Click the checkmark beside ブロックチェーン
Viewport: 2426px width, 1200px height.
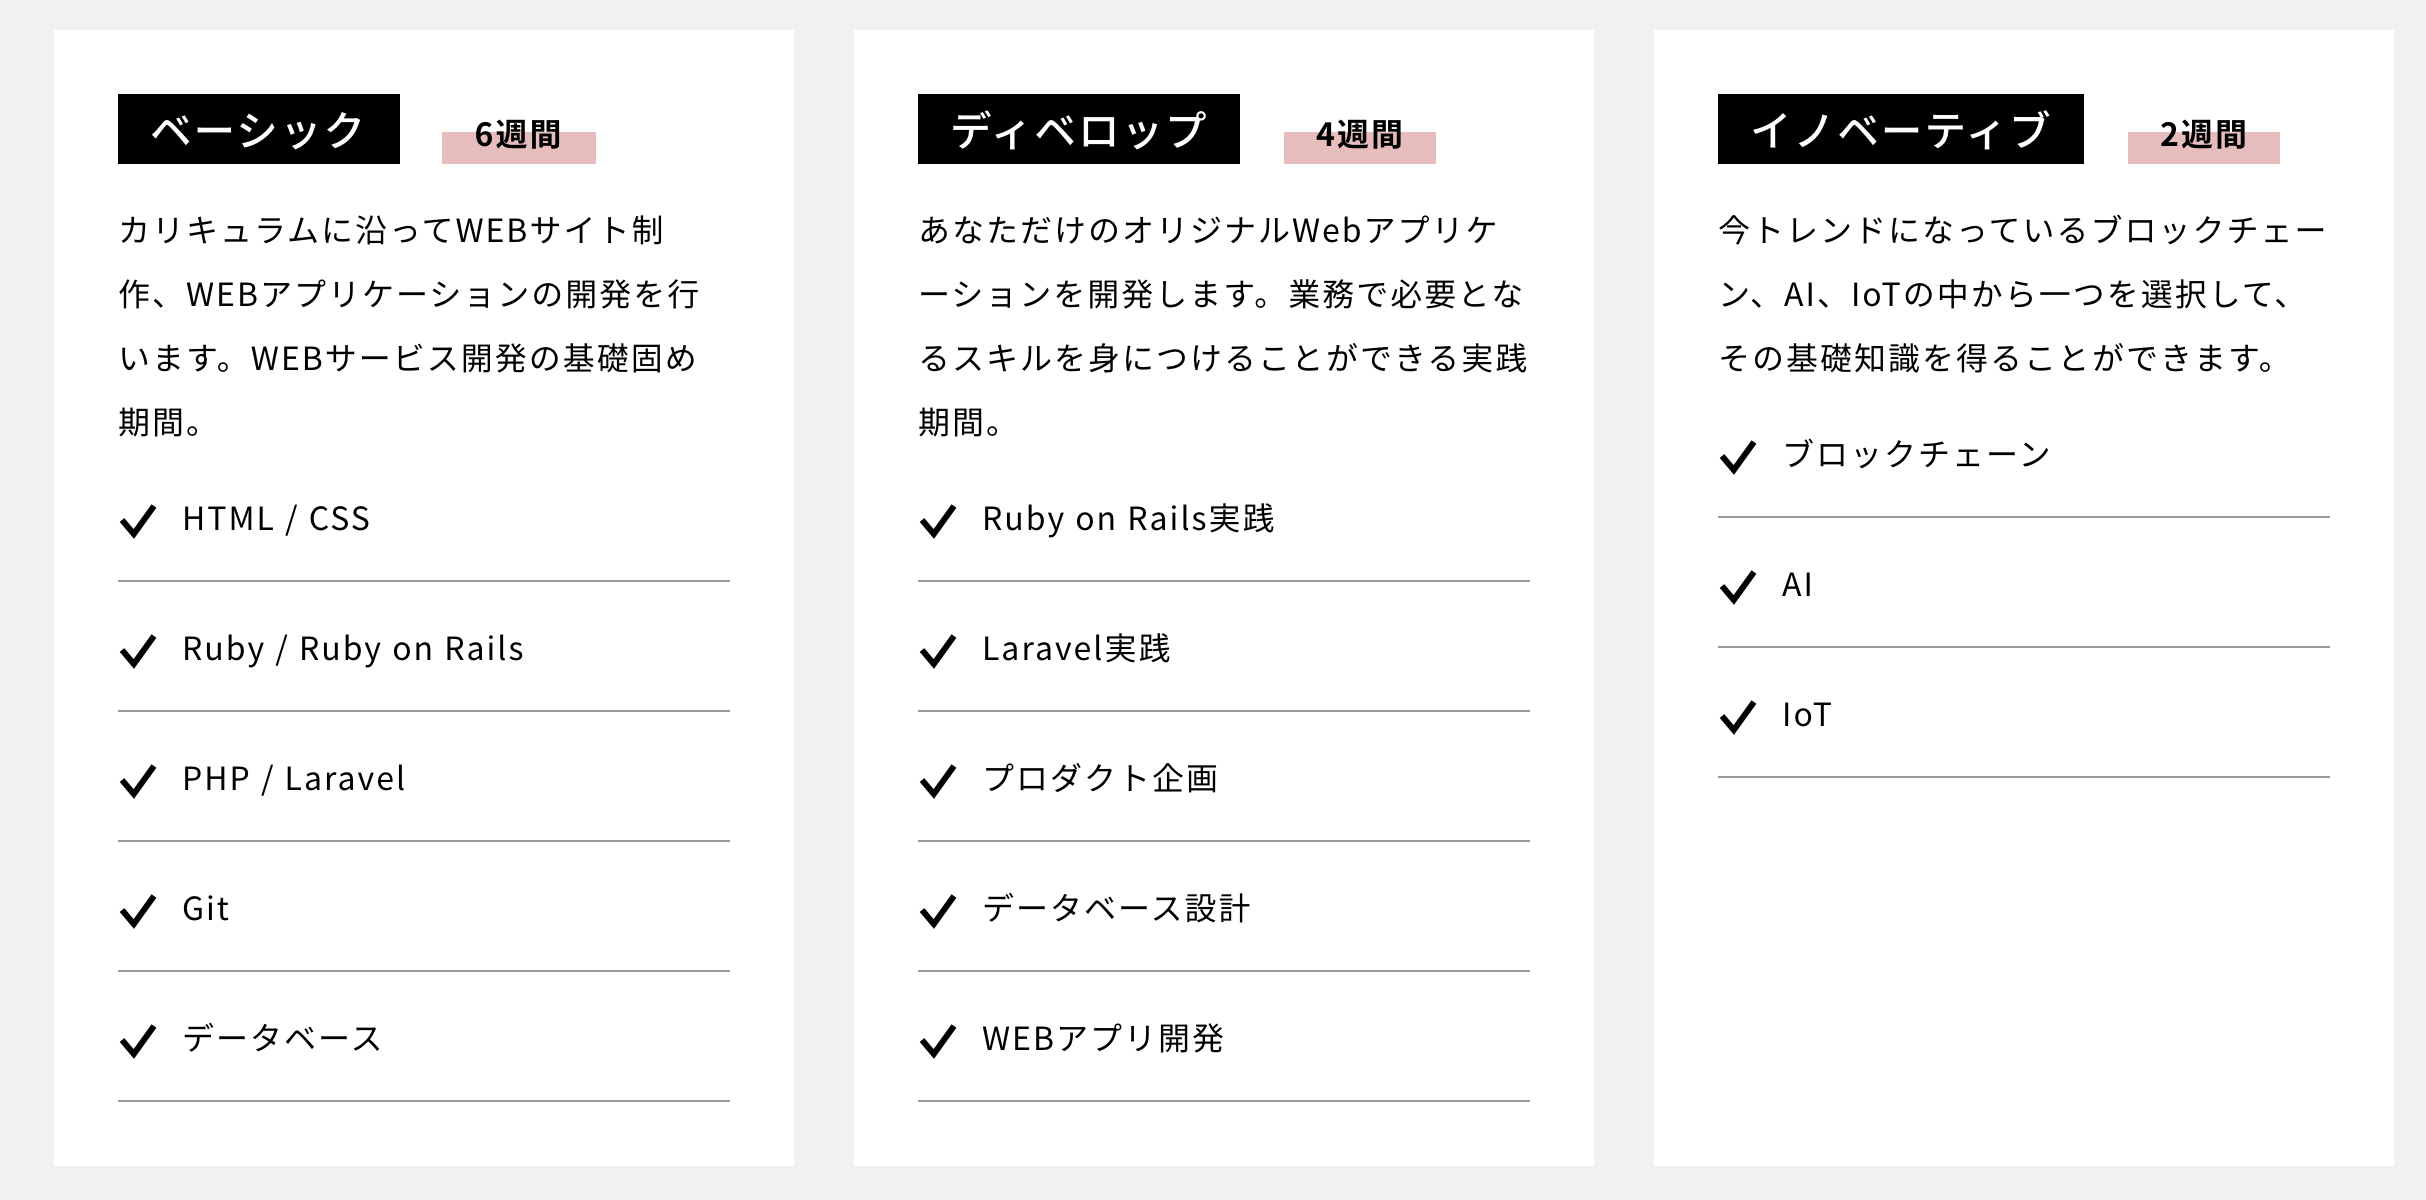click(x=1738, y=457)
